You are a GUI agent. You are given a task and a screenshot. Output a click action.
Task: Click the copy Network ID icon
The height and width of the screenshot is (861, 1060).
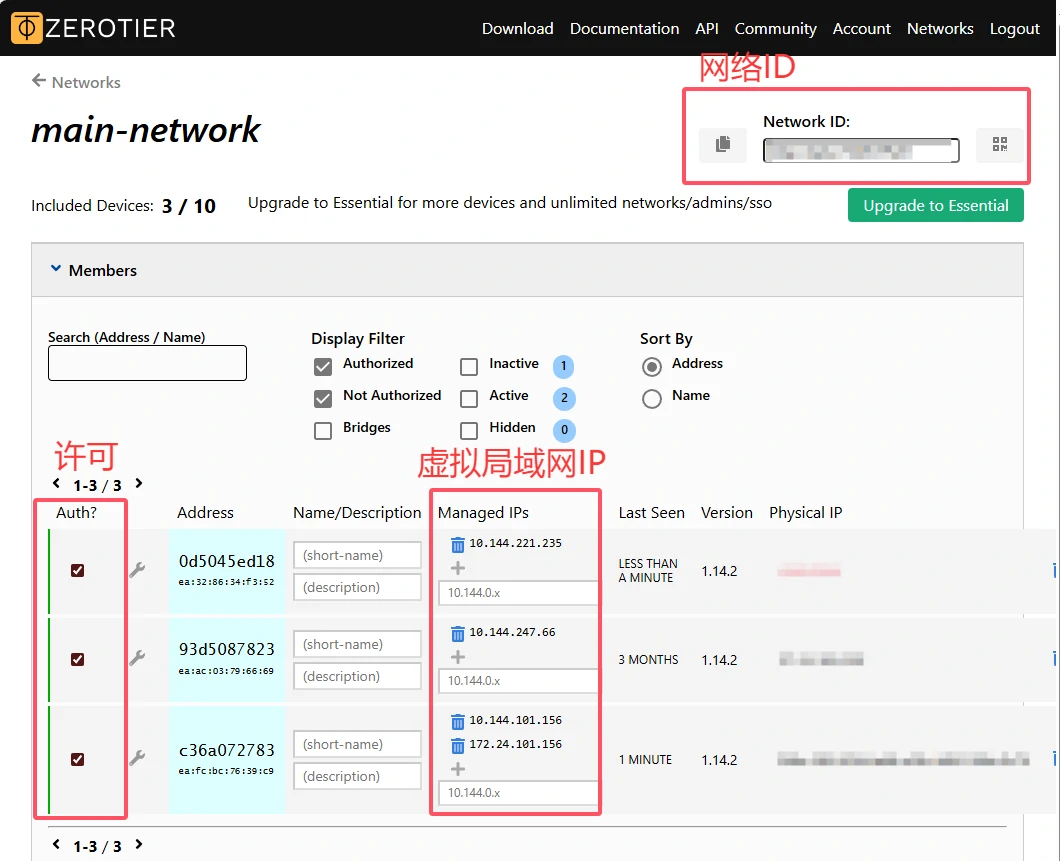(x=722, y=145)
